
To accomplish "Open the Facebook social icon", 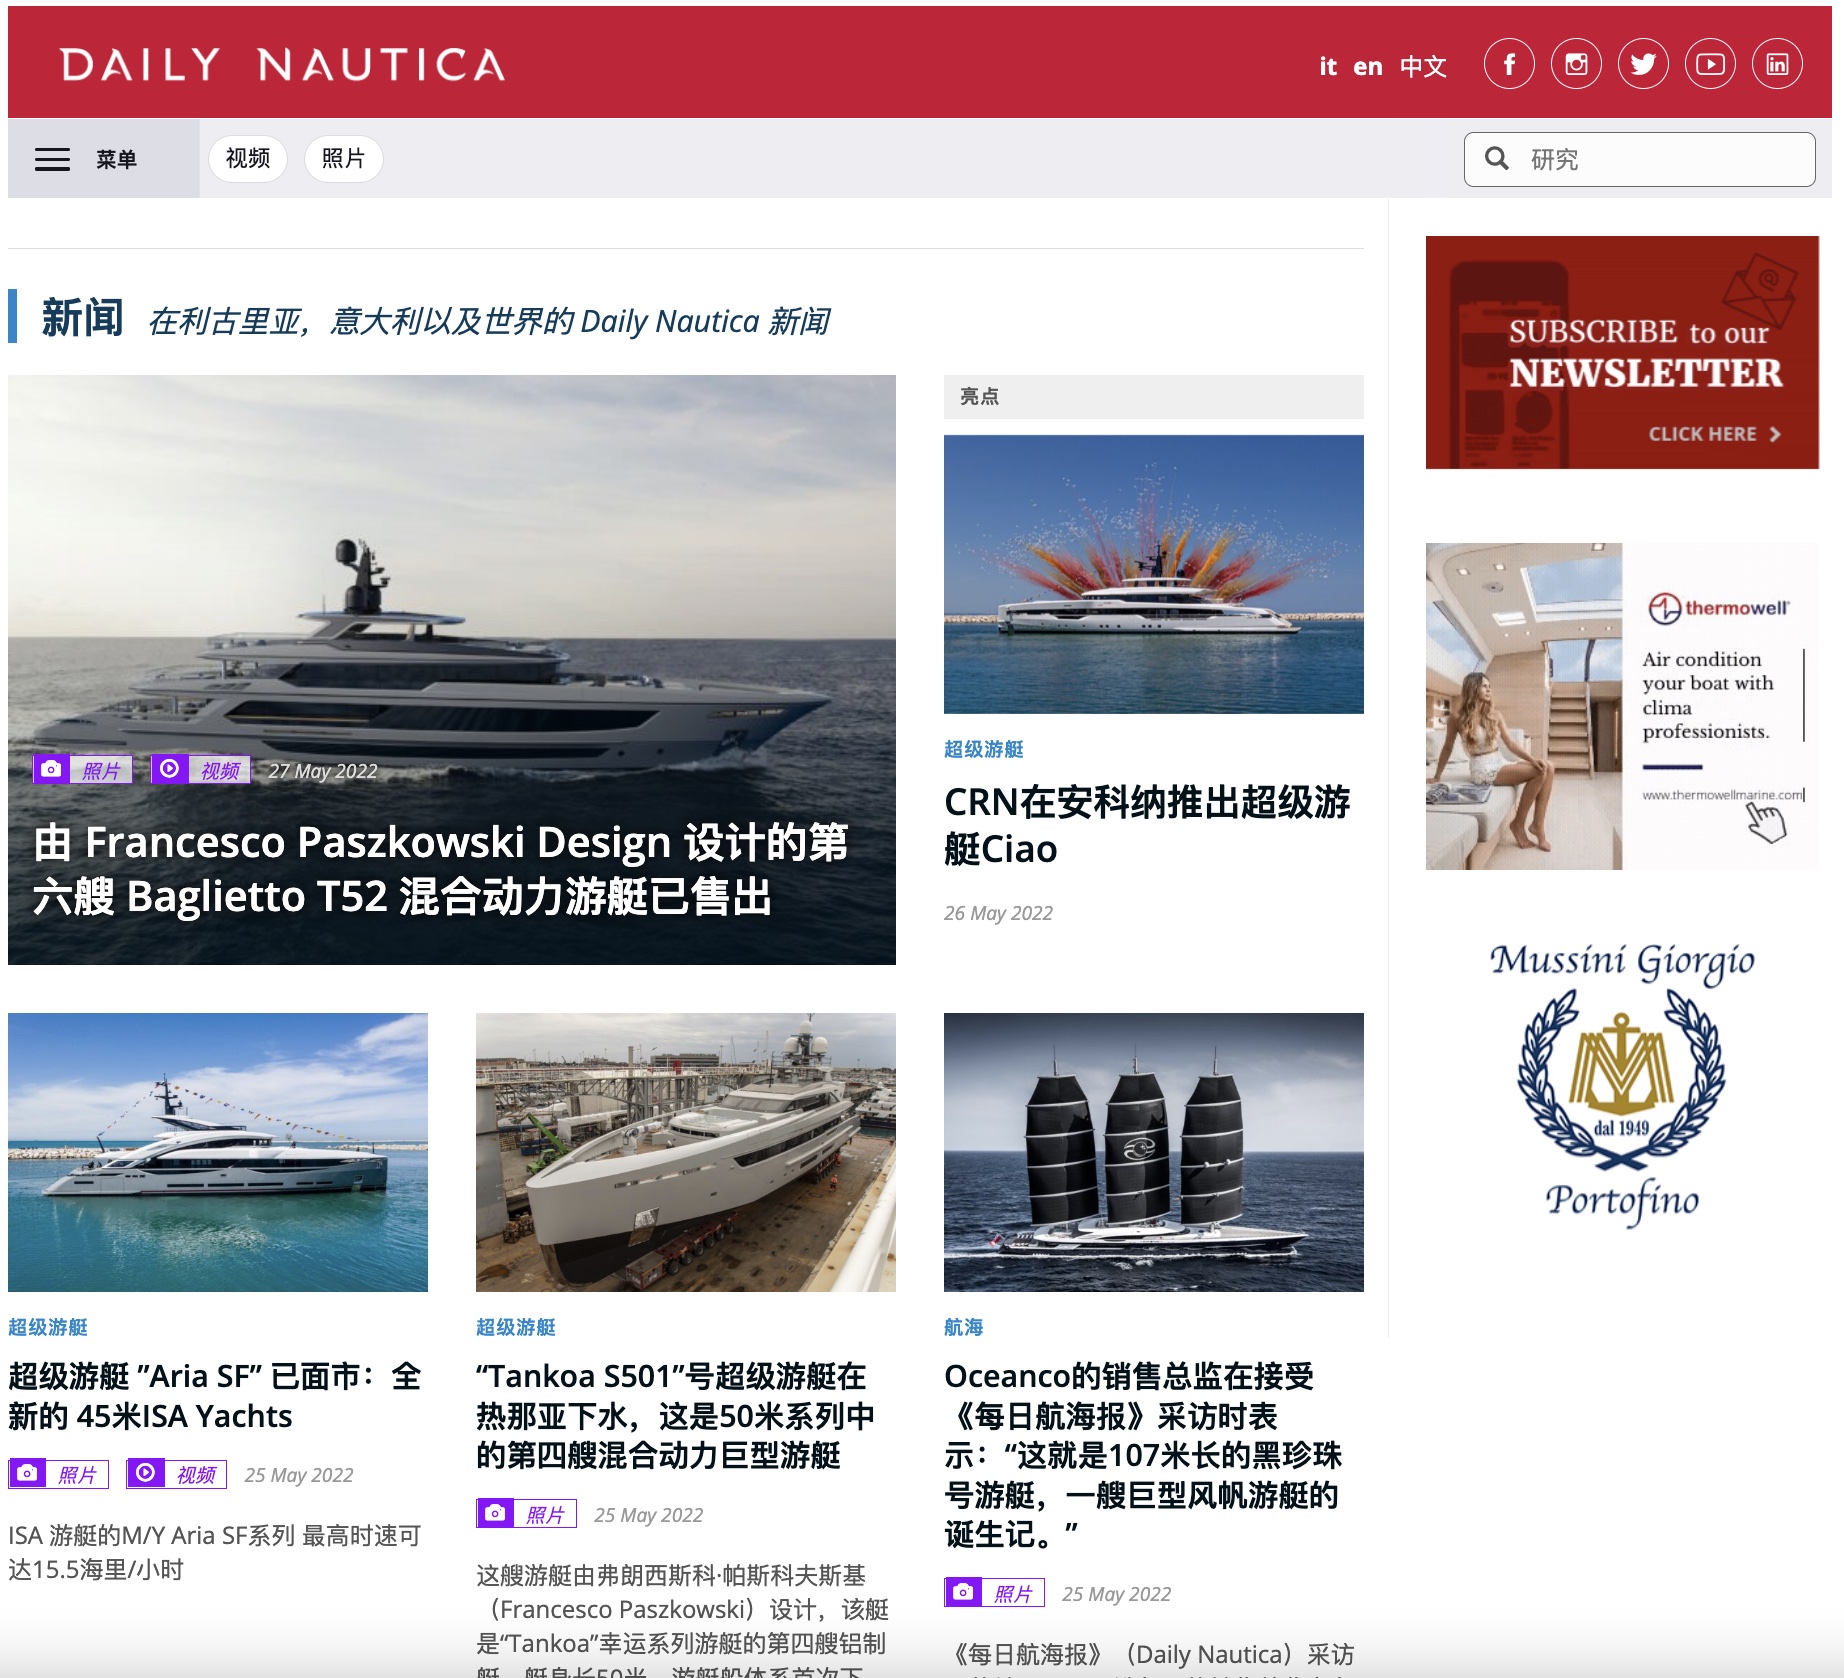I will coord(1509,65).
